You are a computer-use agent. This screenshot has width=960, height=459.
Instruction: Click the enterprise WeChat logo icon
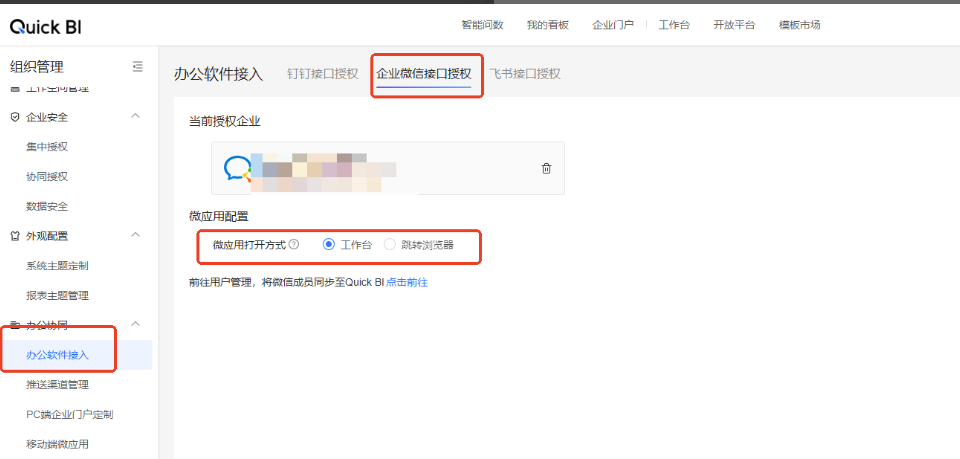(x=237, y=168)
